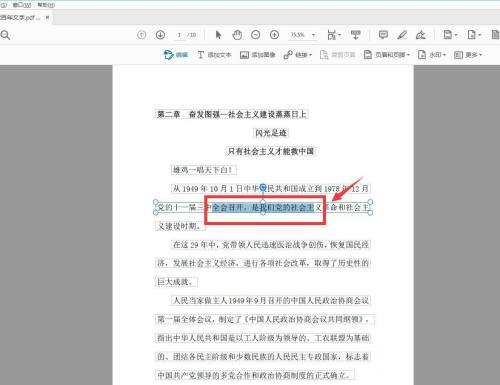Go to next page with down arrow
Viewport: 500px width, 385px height.
(160, 35)
